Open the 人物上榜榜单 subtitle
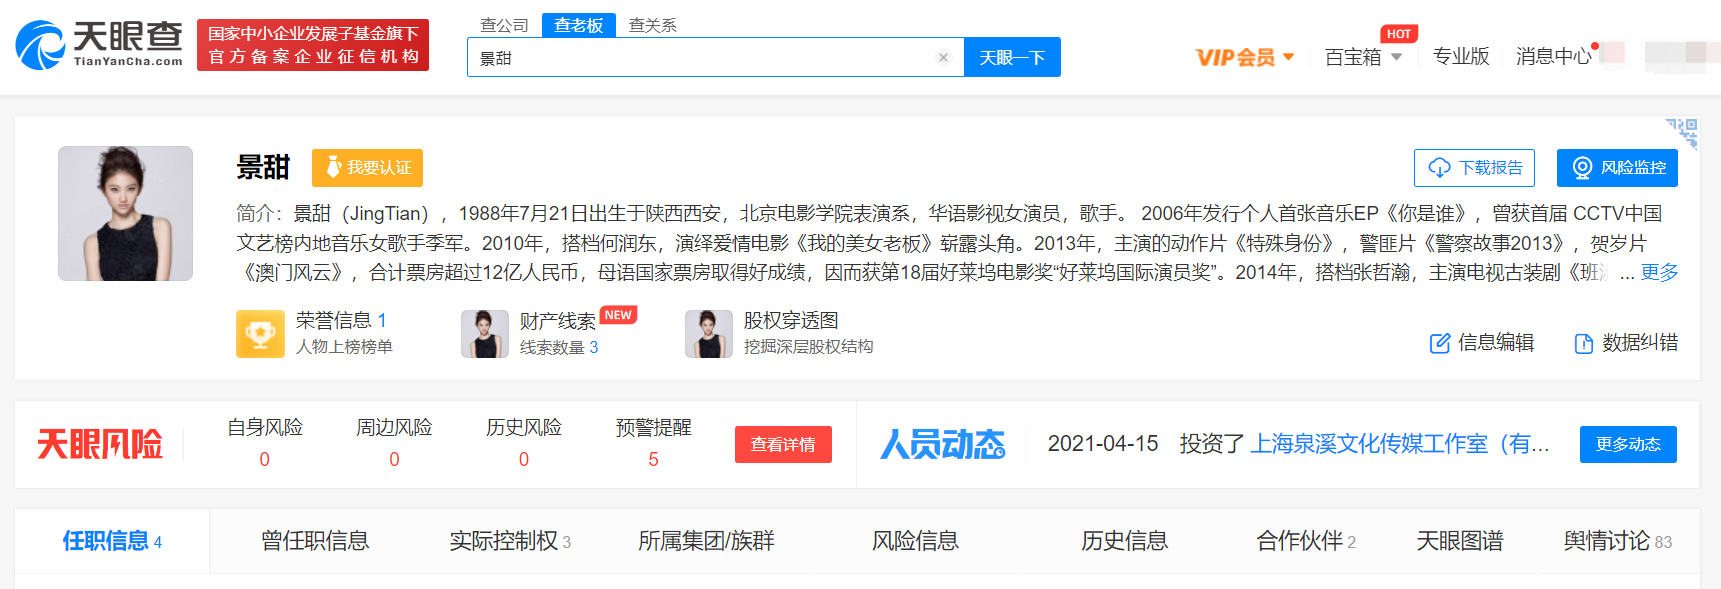This screenshot has height=589, width=1721. pos(344,347)
